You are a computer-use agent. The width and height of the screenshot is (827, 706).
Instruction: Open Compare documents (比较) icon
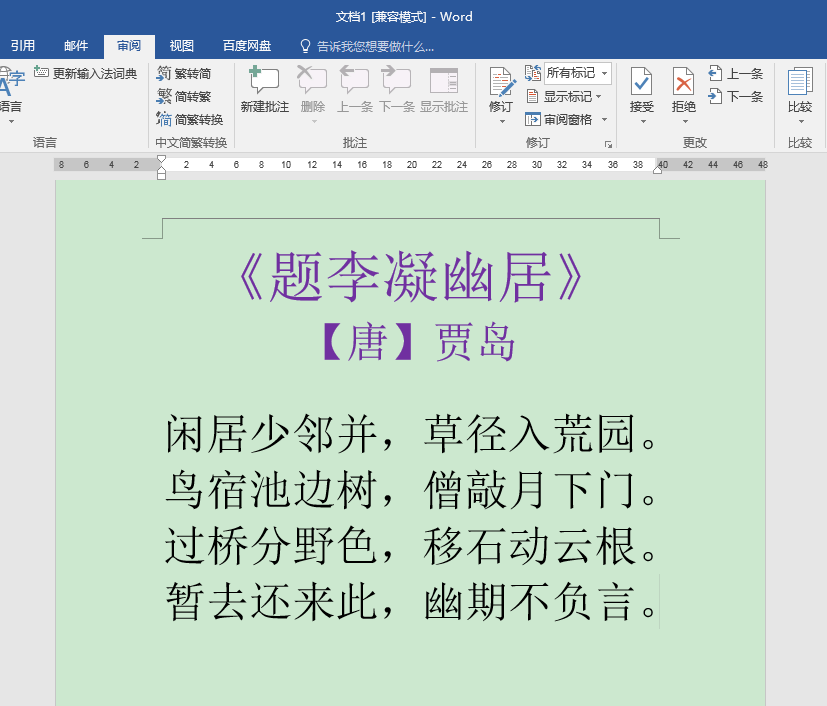coord(800,81)
